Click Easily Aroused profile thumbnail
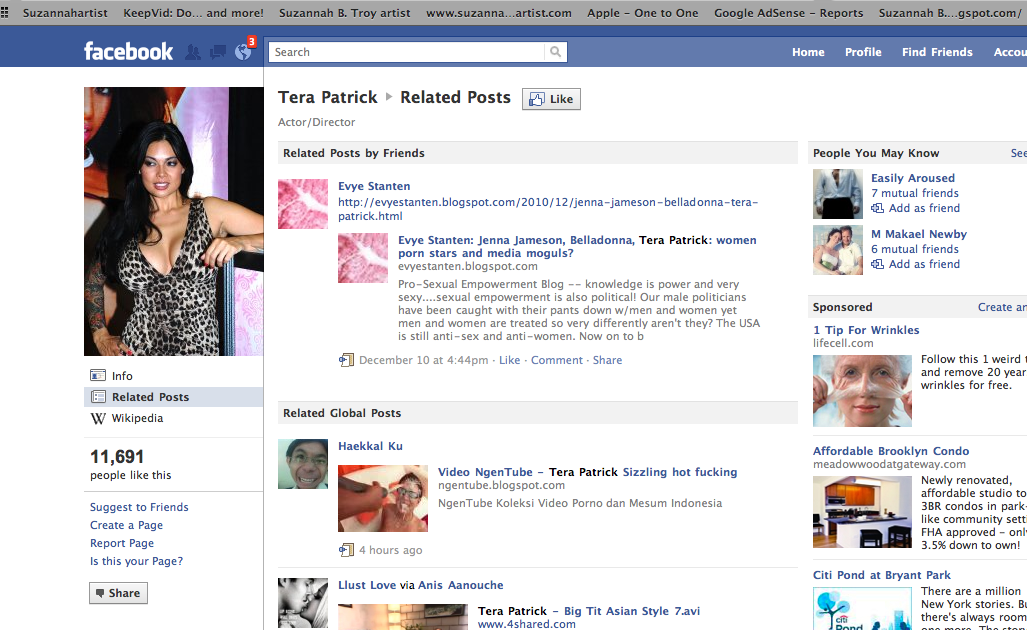Image resolution: width=1027 pixels, height=630 pixels. 838,194
